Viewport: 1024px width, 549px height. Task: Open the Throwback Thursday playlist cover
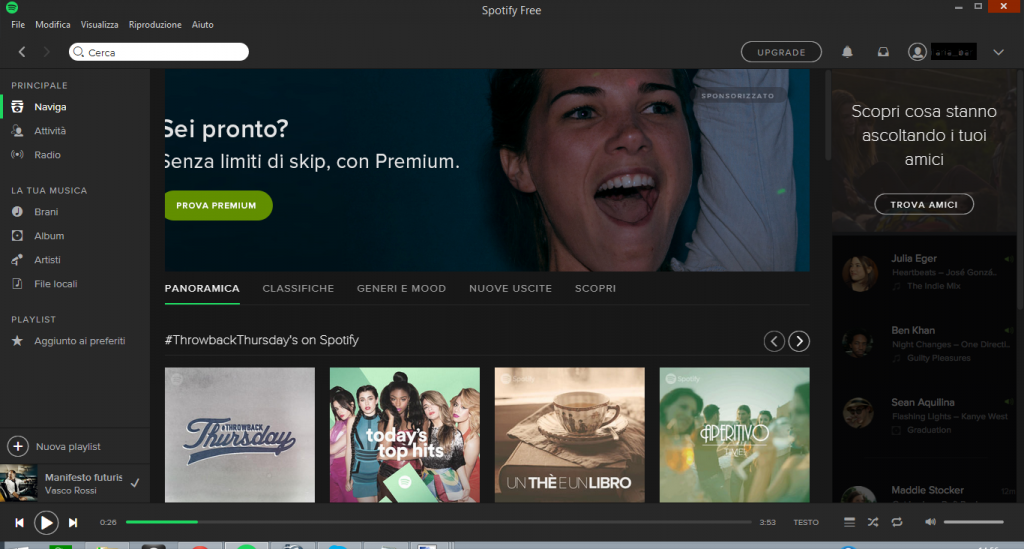pos(240,435)
